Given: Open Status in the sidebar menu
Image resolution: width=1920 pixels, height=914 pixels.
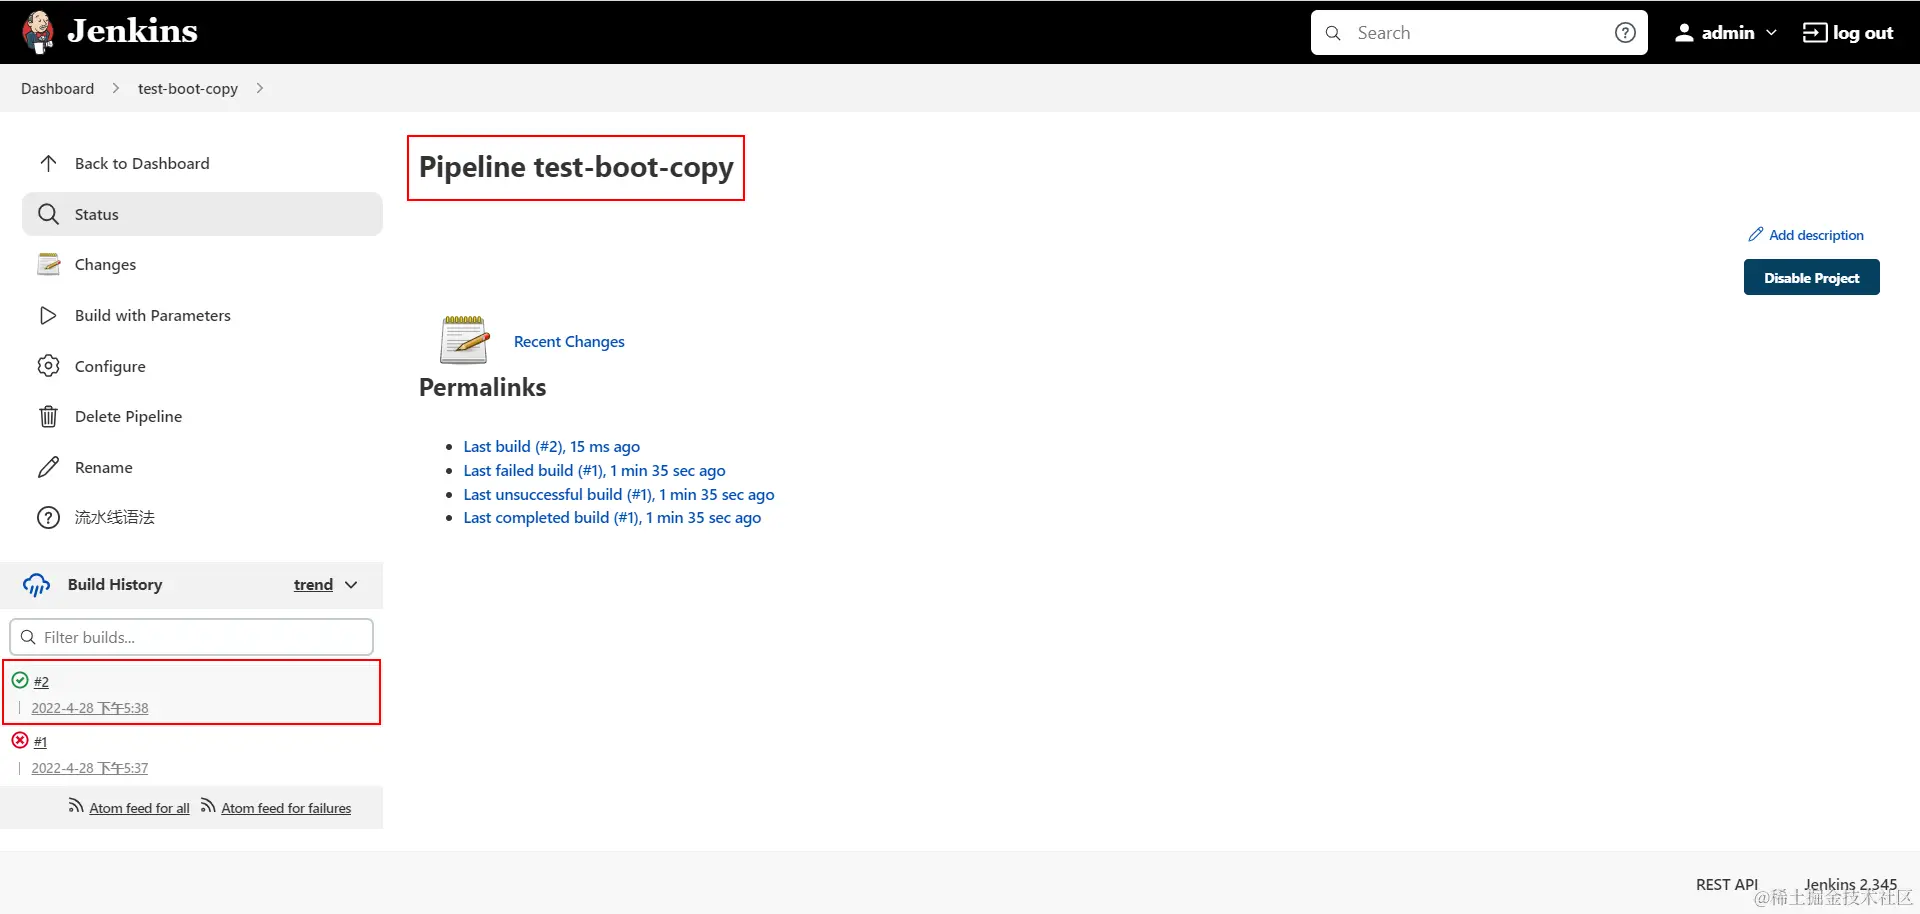Looking at the screenshot, I should [202, 214].
